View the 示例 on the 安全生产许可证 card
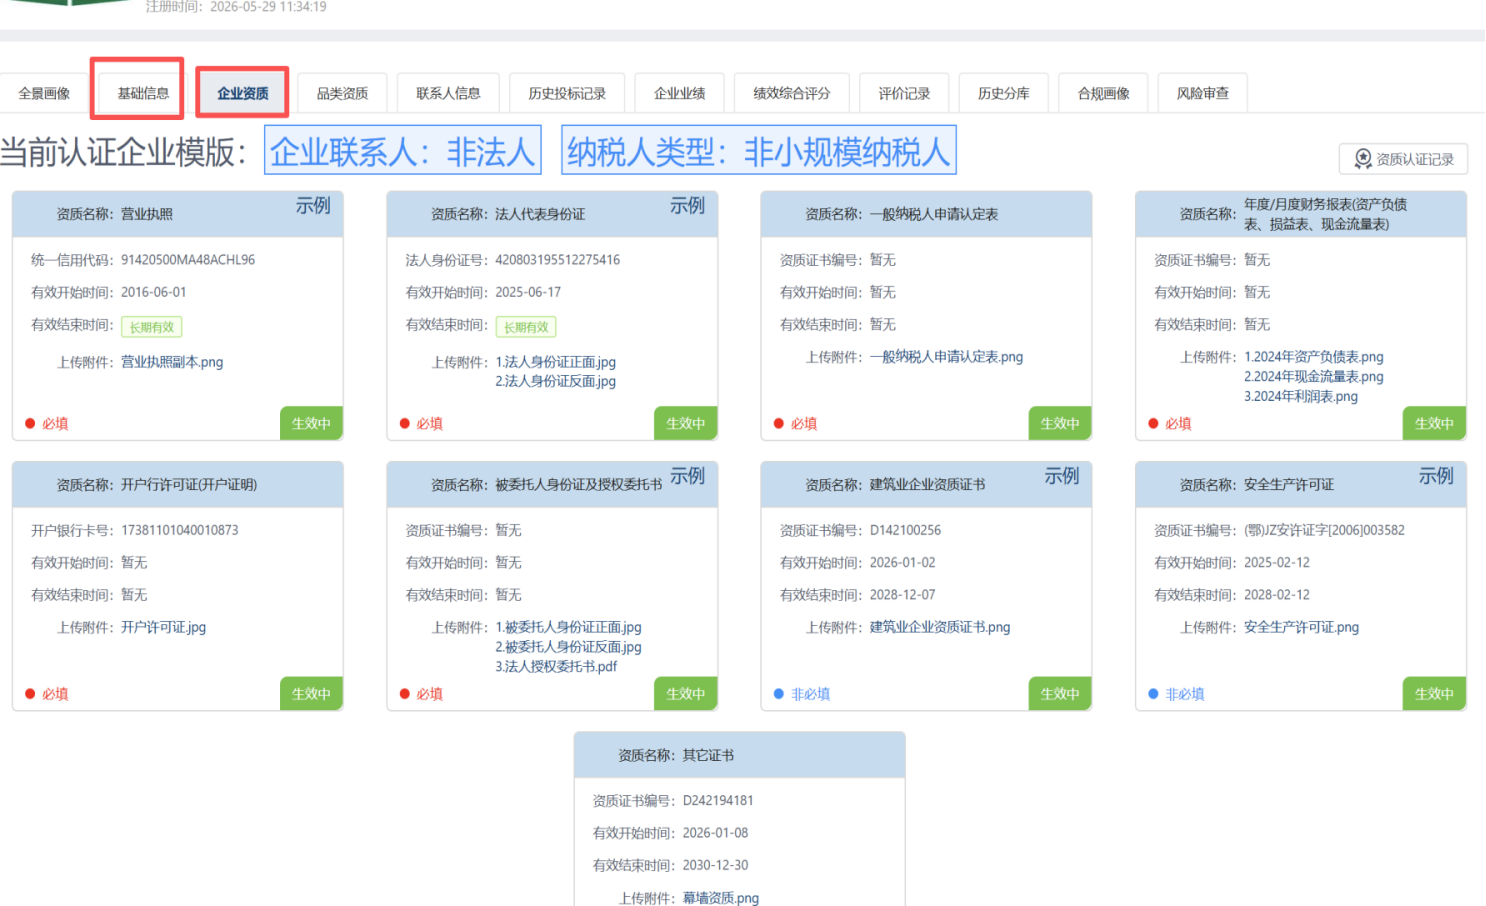The width and height of the screenshot is (1486, 906). 1436,476
